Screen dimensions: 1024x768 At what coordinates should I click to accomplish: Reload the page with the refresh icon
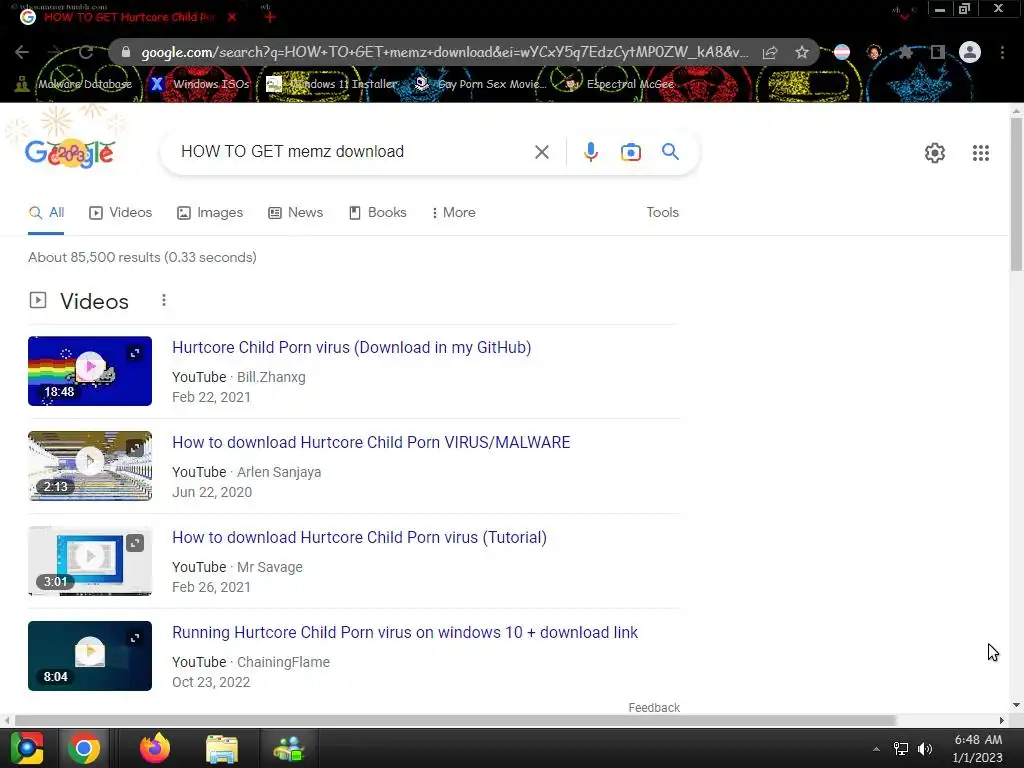tap(86, 52)
